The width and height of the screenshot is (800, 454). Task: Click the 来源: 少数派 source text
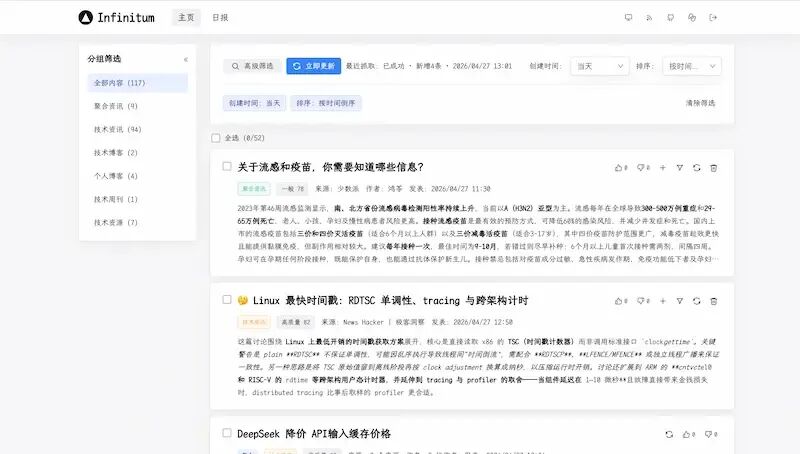(337, 189)
